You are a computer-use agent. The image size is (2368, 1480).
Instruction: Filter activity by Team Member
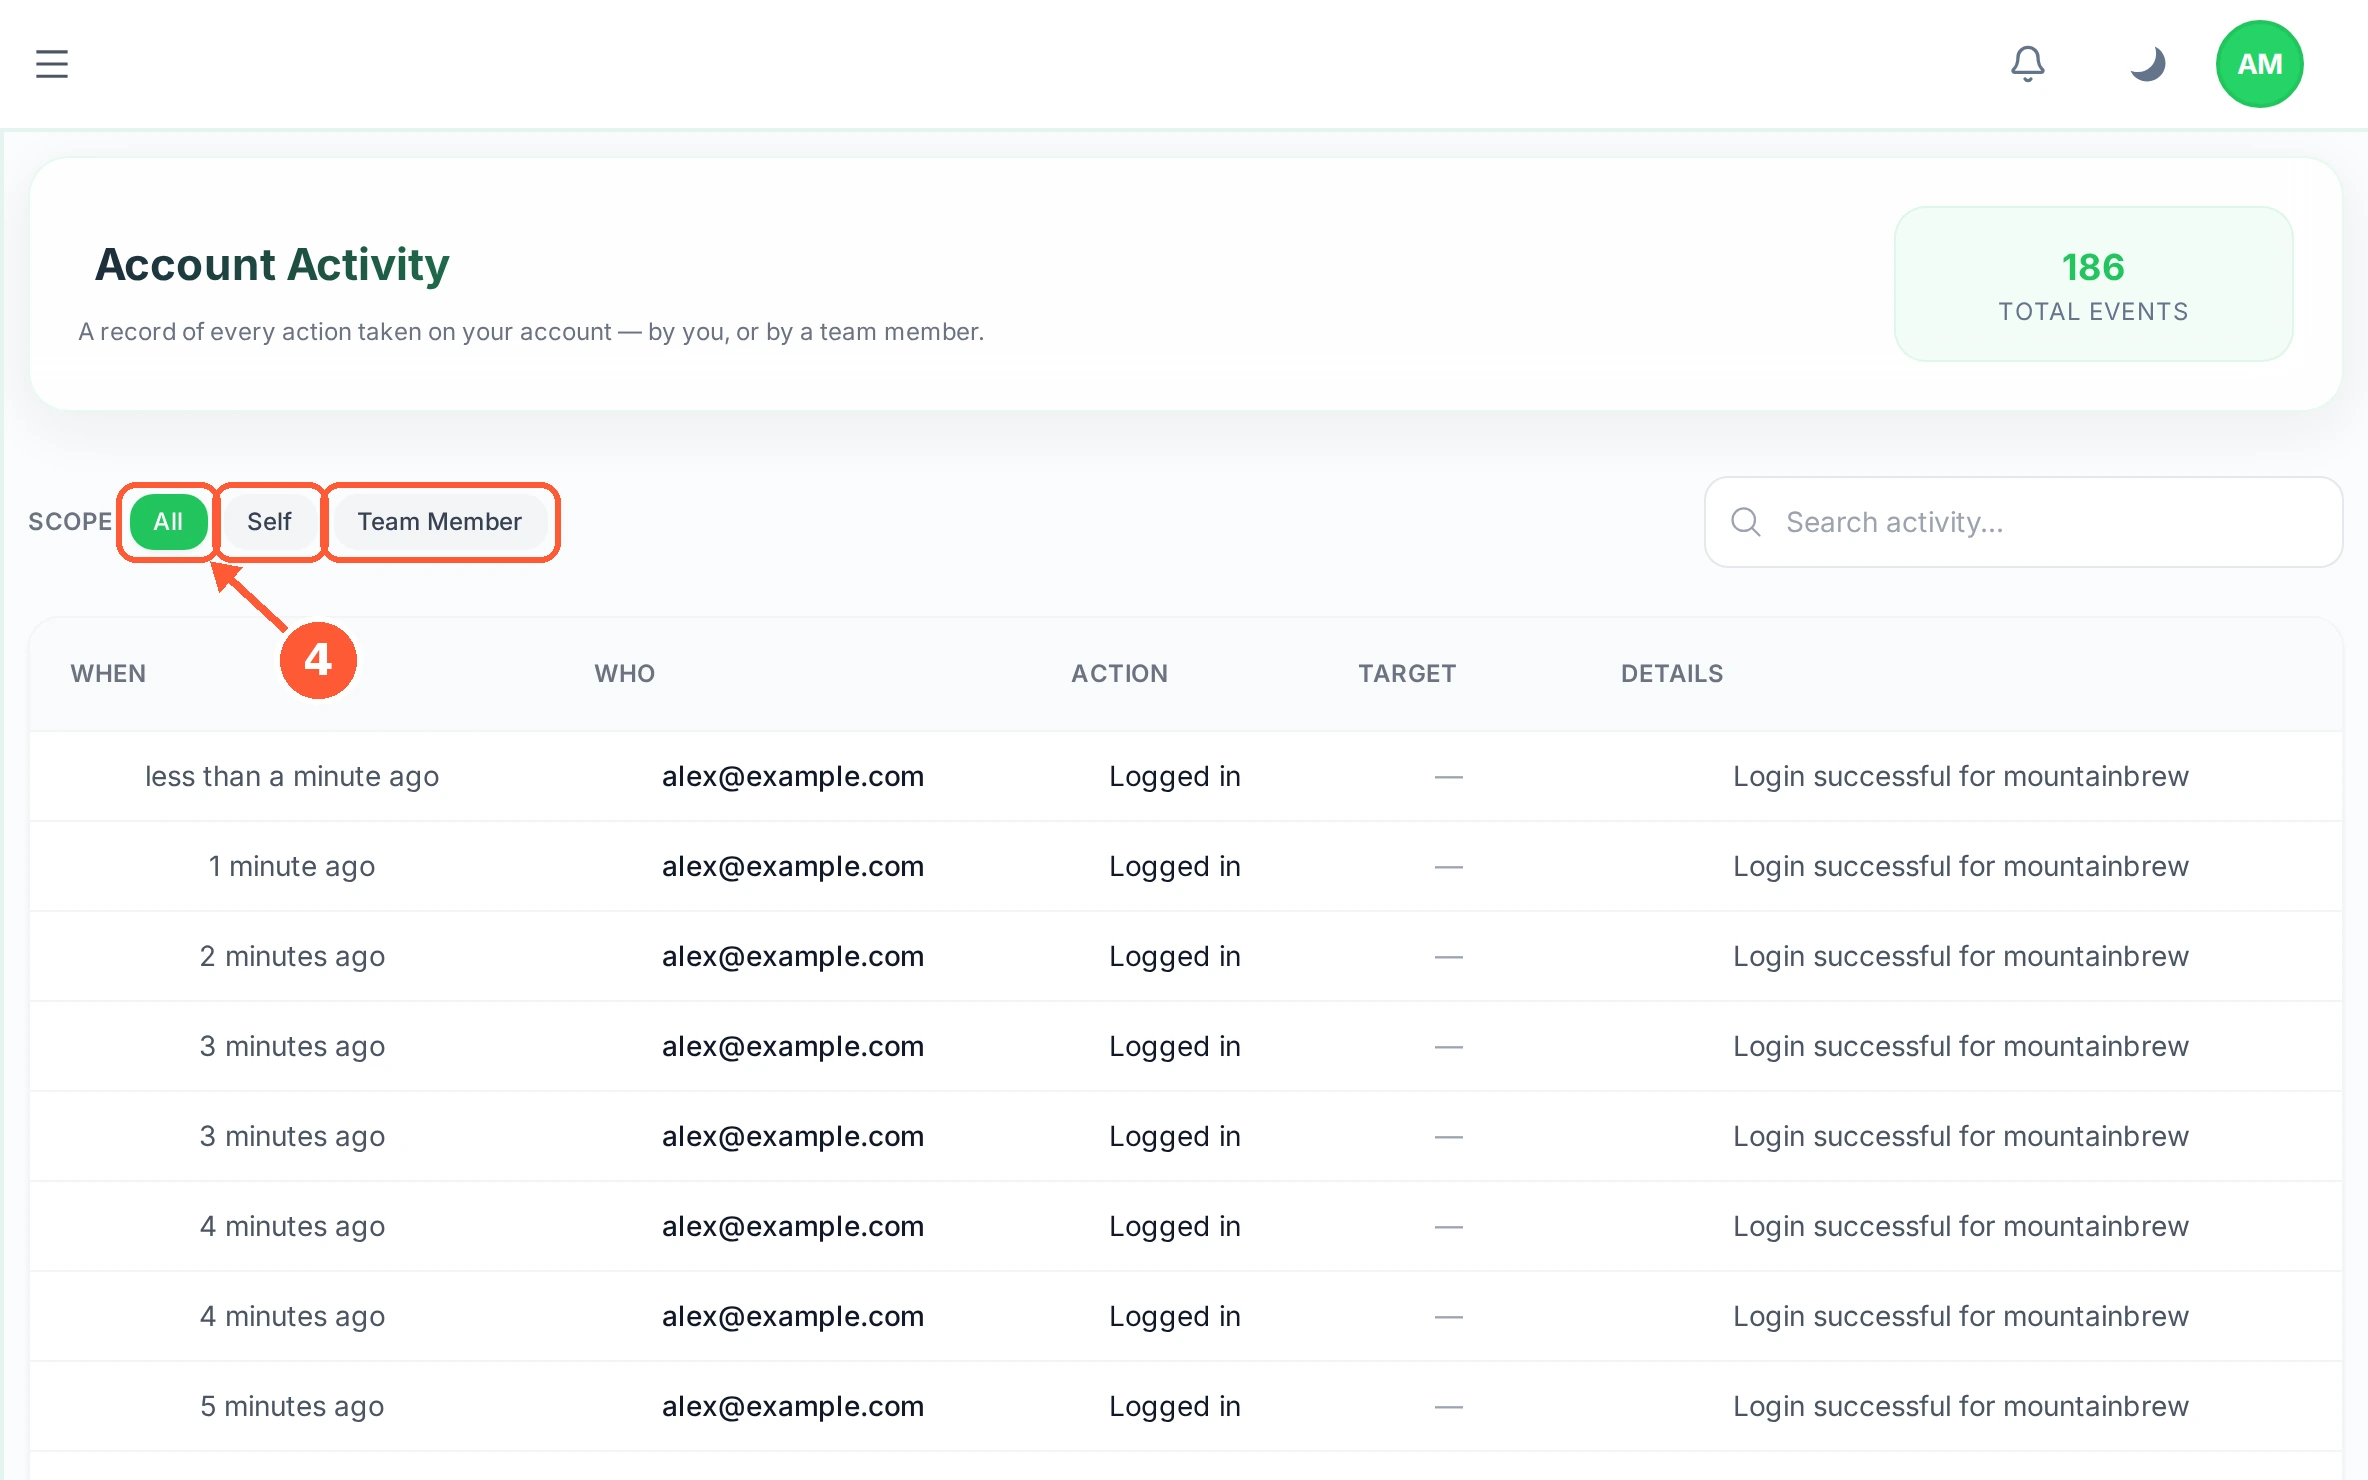[440, 522]
